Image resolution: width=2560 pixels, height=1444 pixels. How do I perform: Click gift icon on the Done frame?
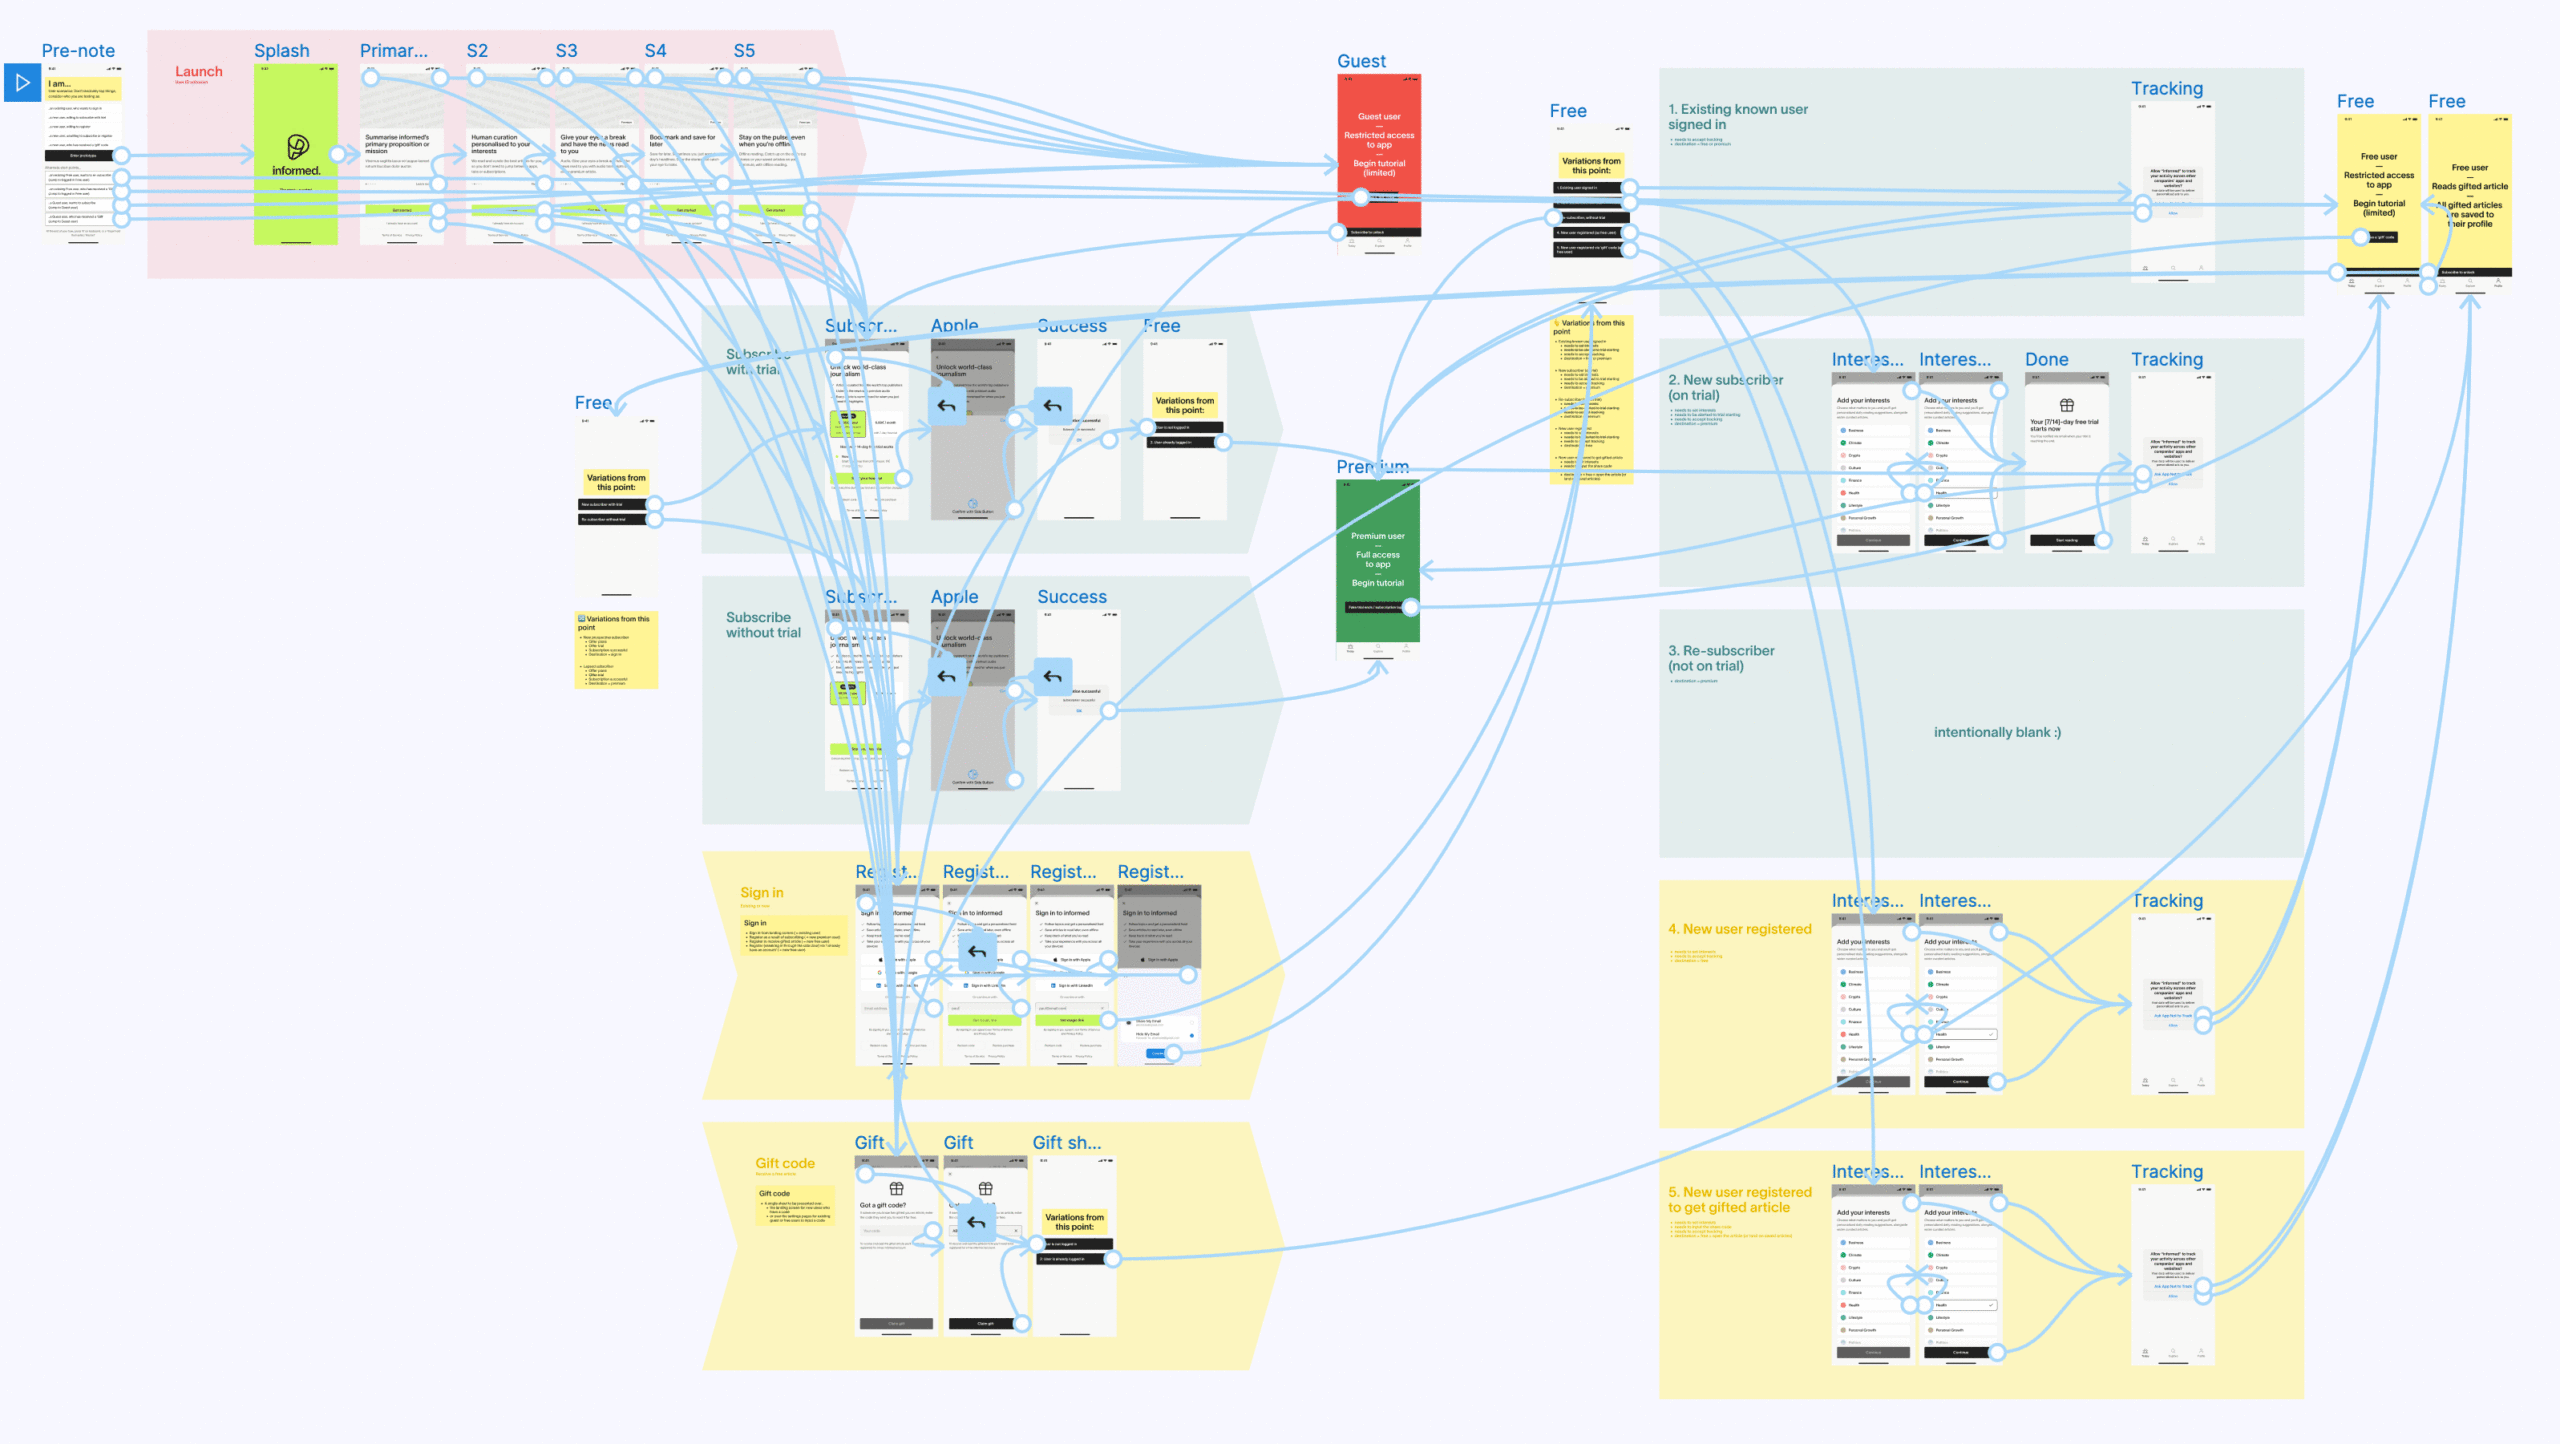pyautogui.click(x=2066, y=405)
